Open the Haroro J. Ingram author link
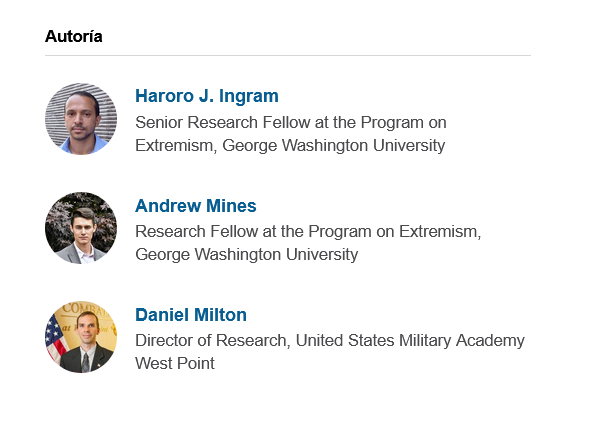Viewport: 597px width, 424px height. 207,96
